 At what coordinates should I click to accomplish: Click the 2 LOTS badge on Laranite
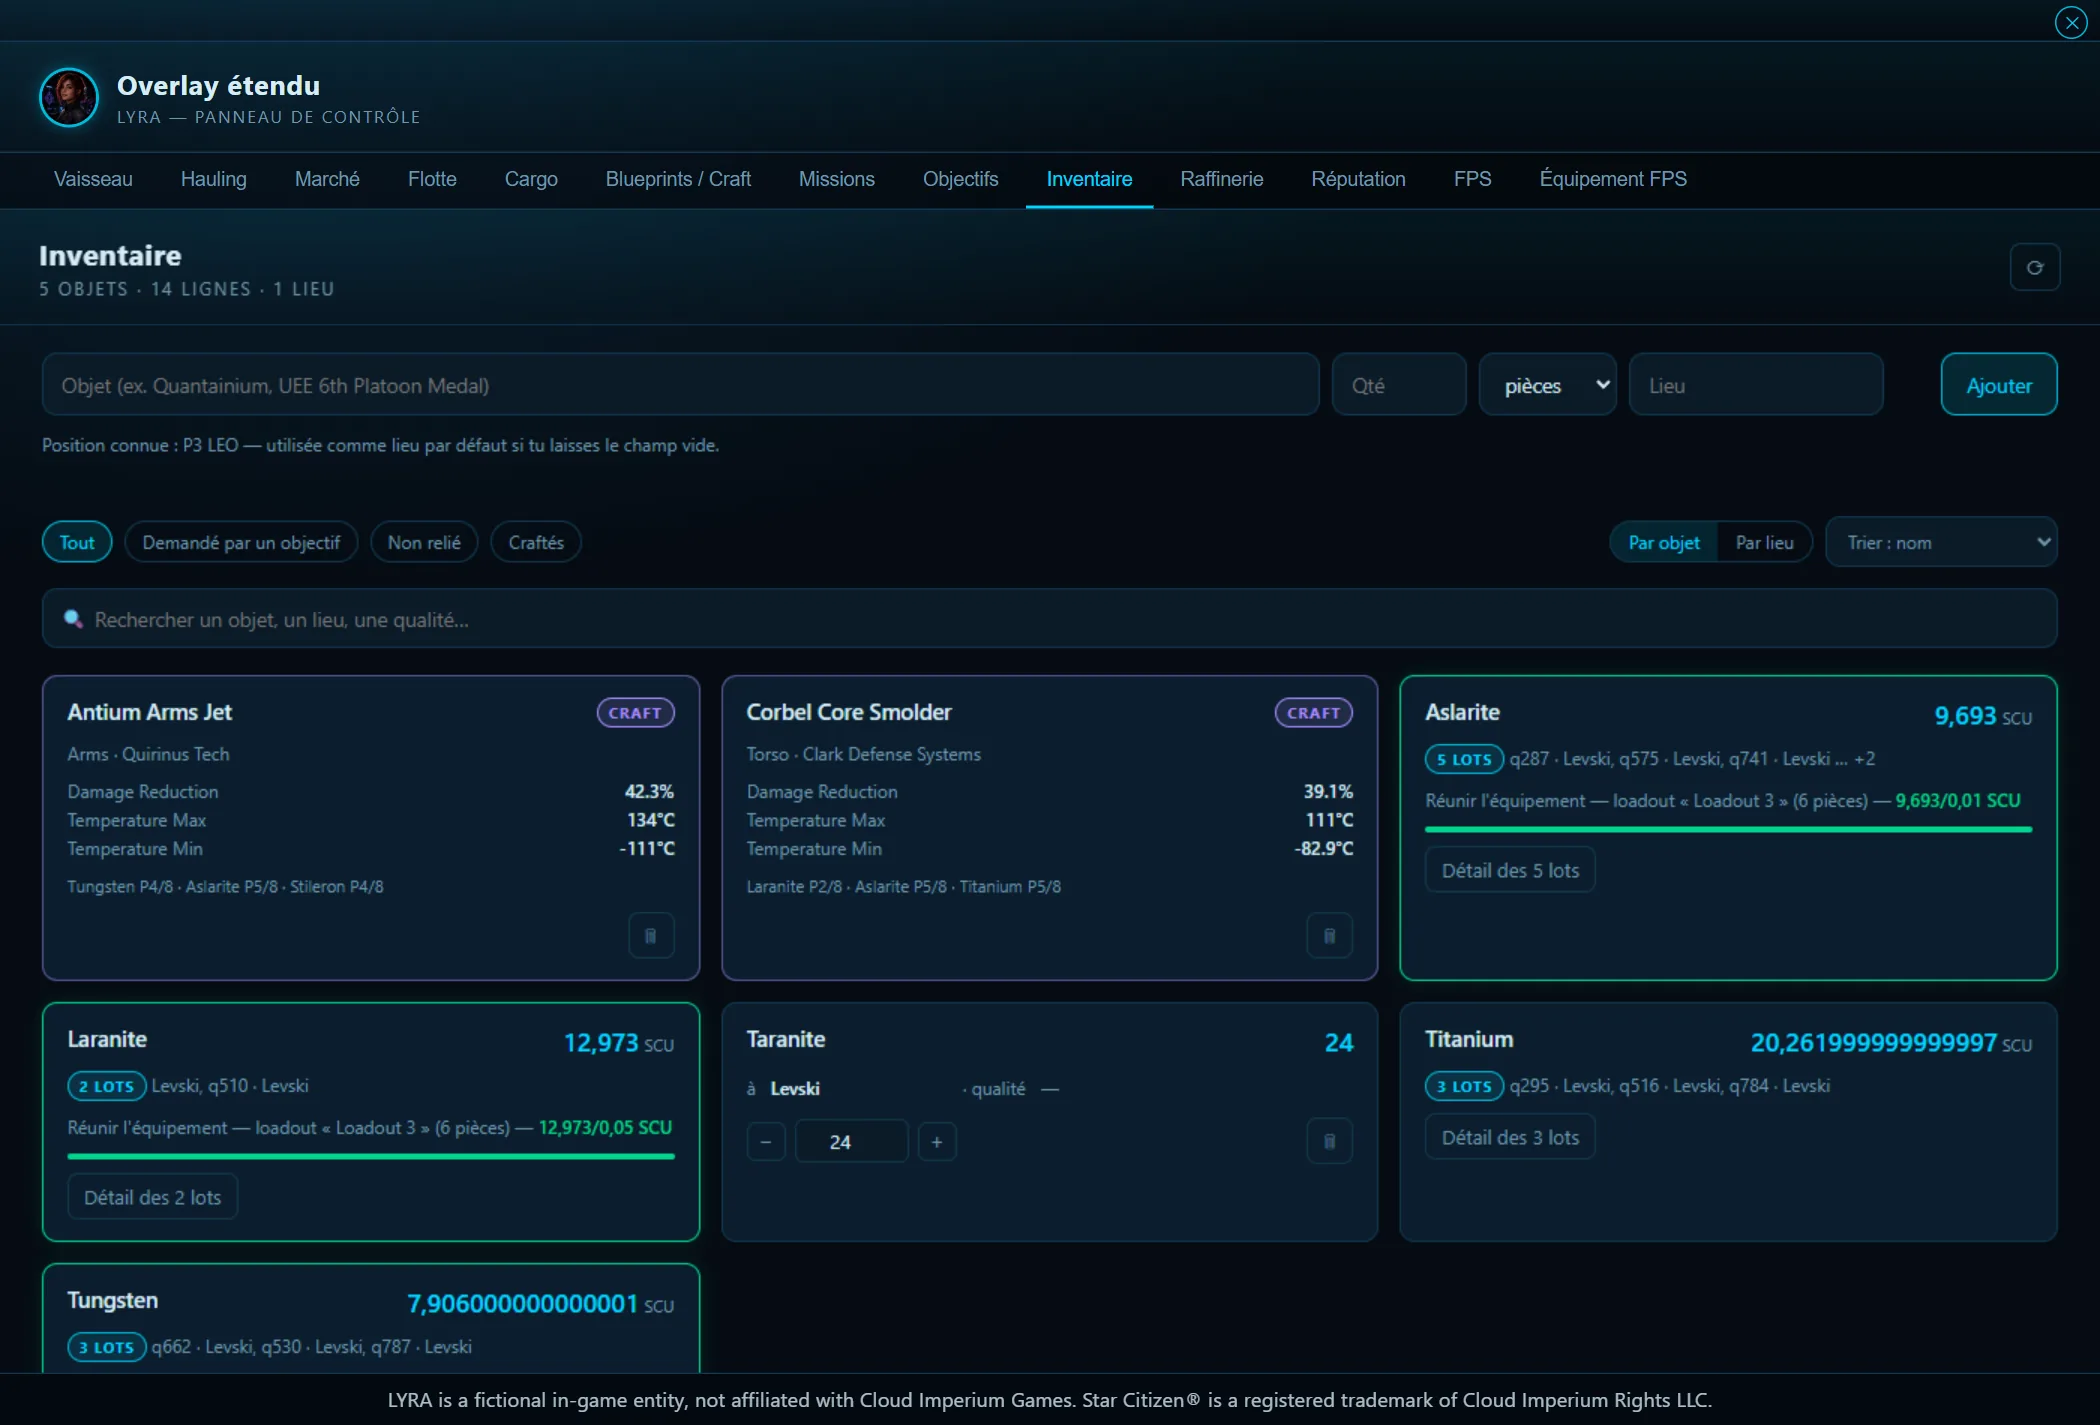[107, 1086]
